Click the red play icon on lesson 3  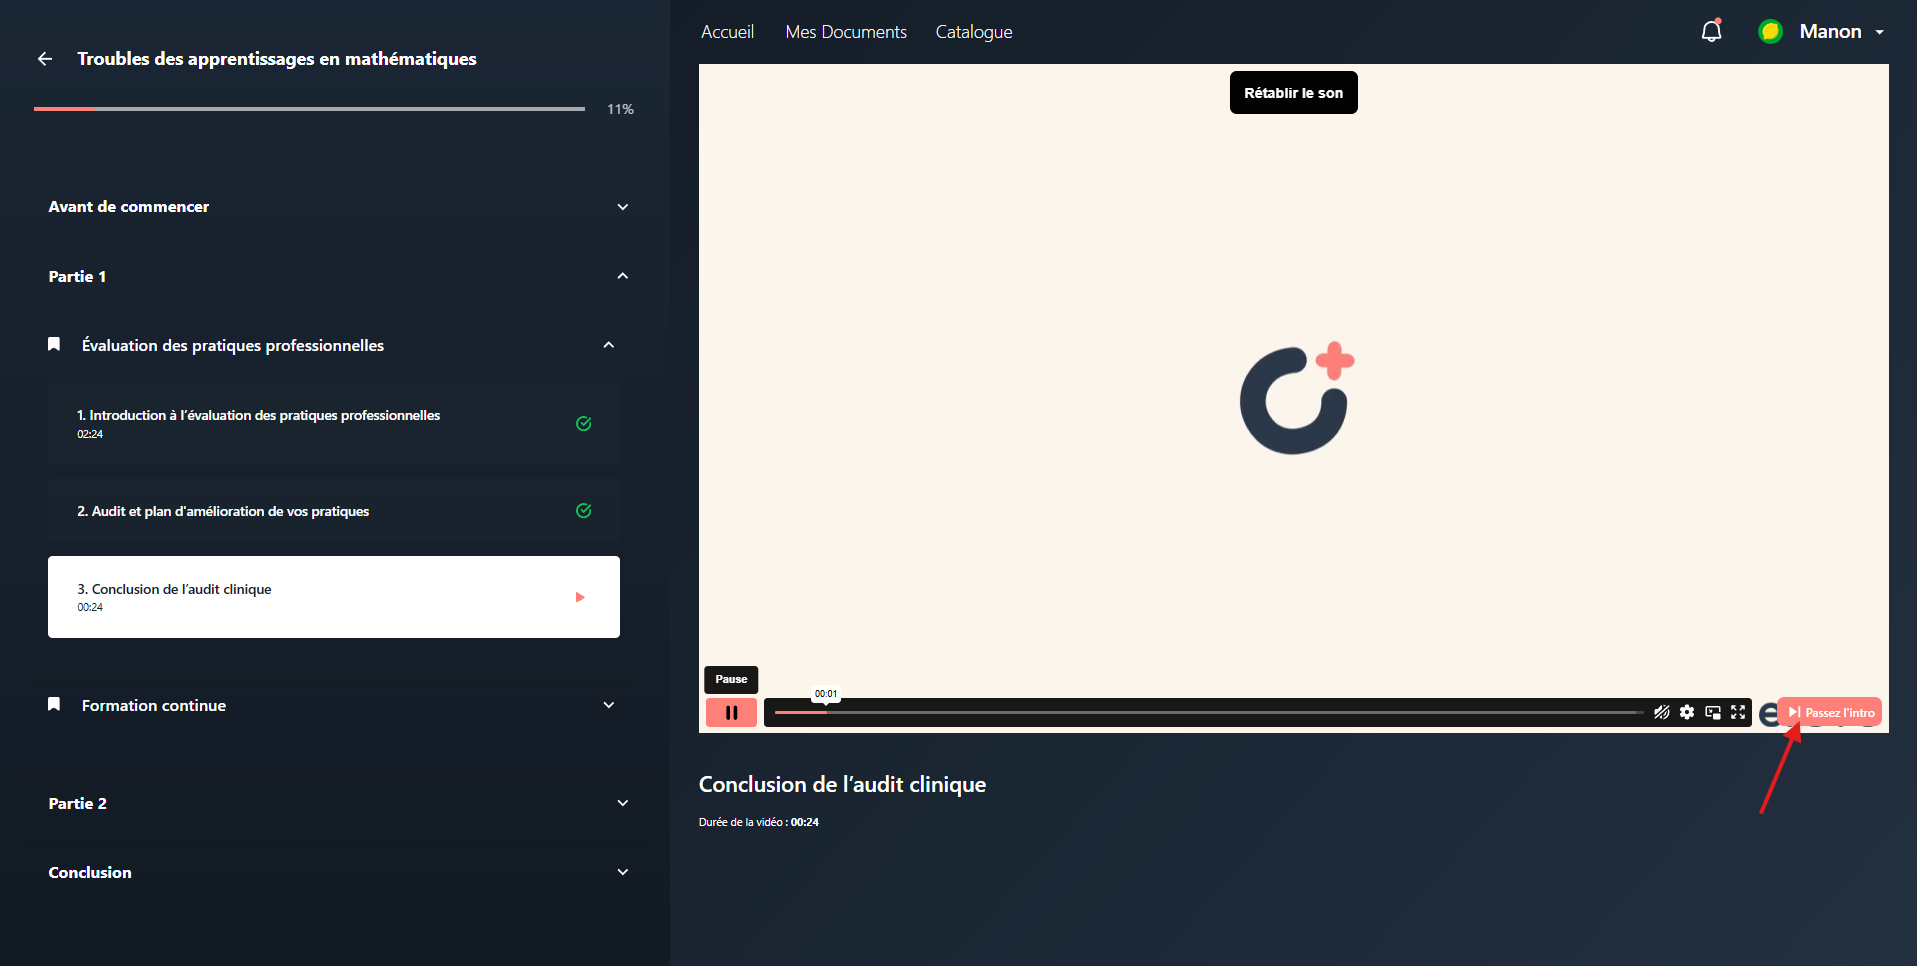coord(580,597)
